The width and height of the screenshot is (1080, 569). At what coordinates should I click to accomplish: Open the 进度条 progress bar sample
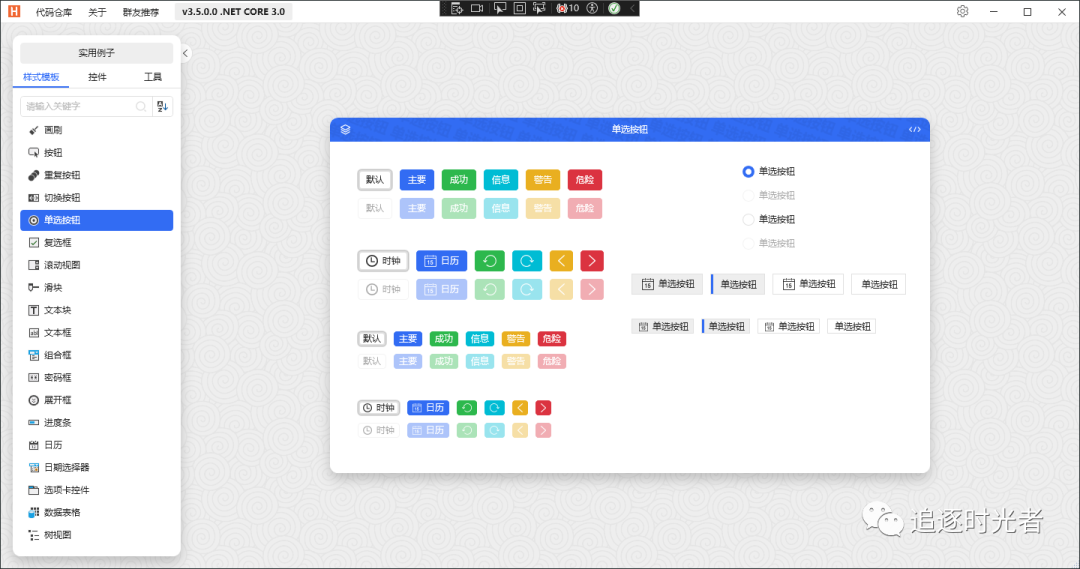tap(96, 422)
